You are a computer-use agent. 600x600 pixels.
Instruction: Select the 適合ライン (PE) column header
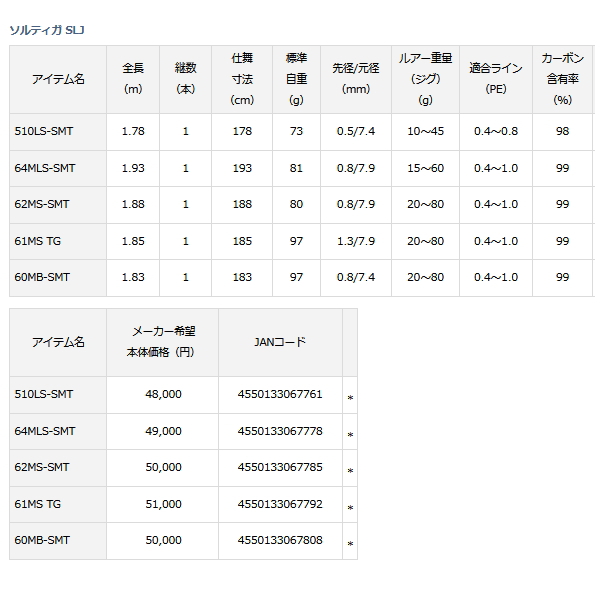pyautogui.click(x=496, y=79)
